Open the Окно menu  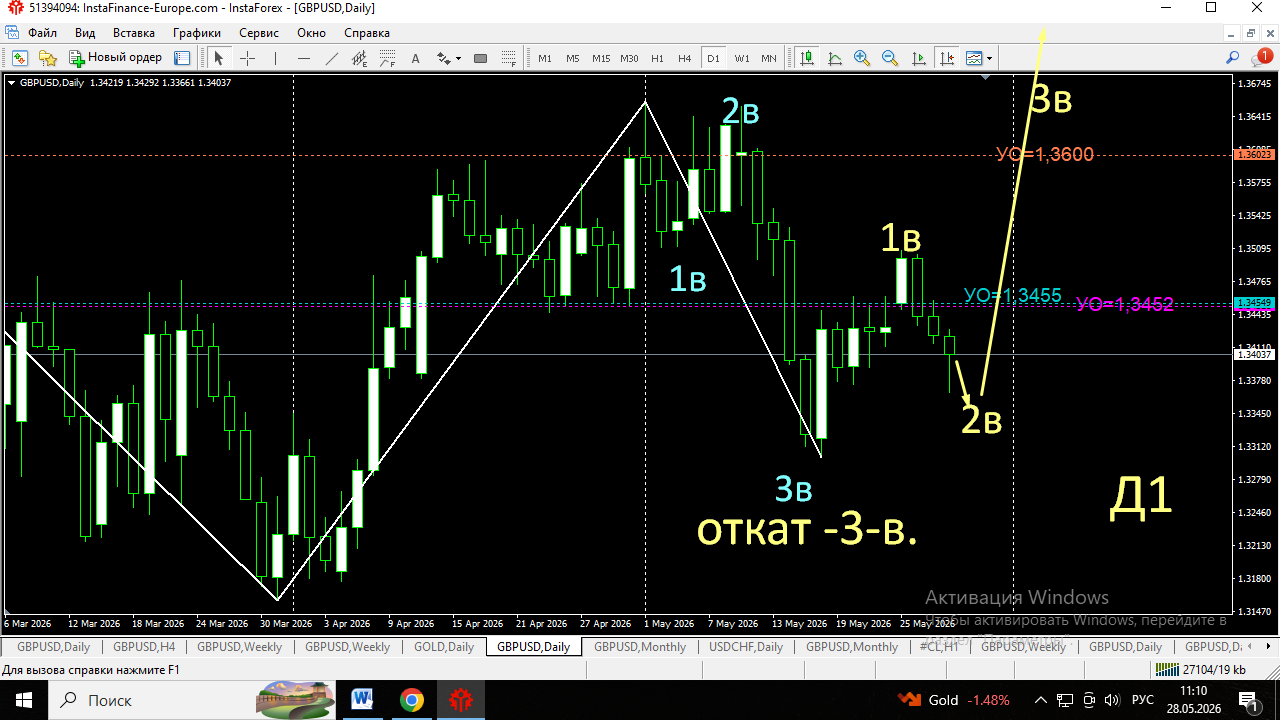[312, 33]
